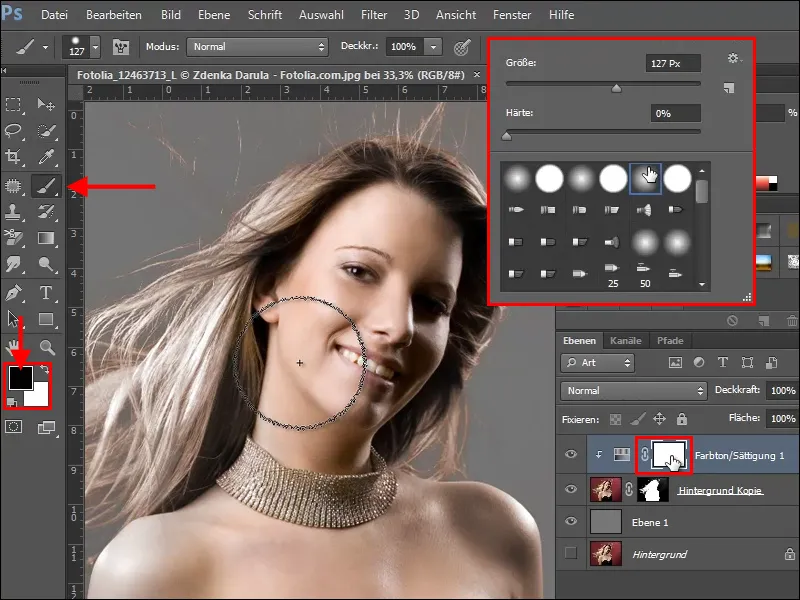The height and width of the screenshot is (600, 800).
Task: Select the Gradient tool
Action: coord(46,237)
